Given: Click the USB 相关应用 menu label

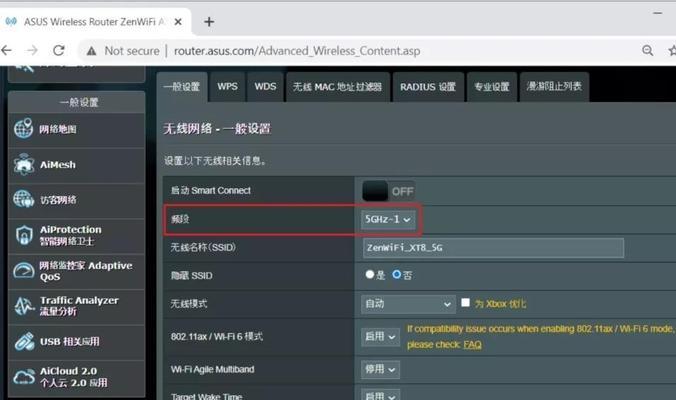Looking at the screenshot, I should 70,342.
